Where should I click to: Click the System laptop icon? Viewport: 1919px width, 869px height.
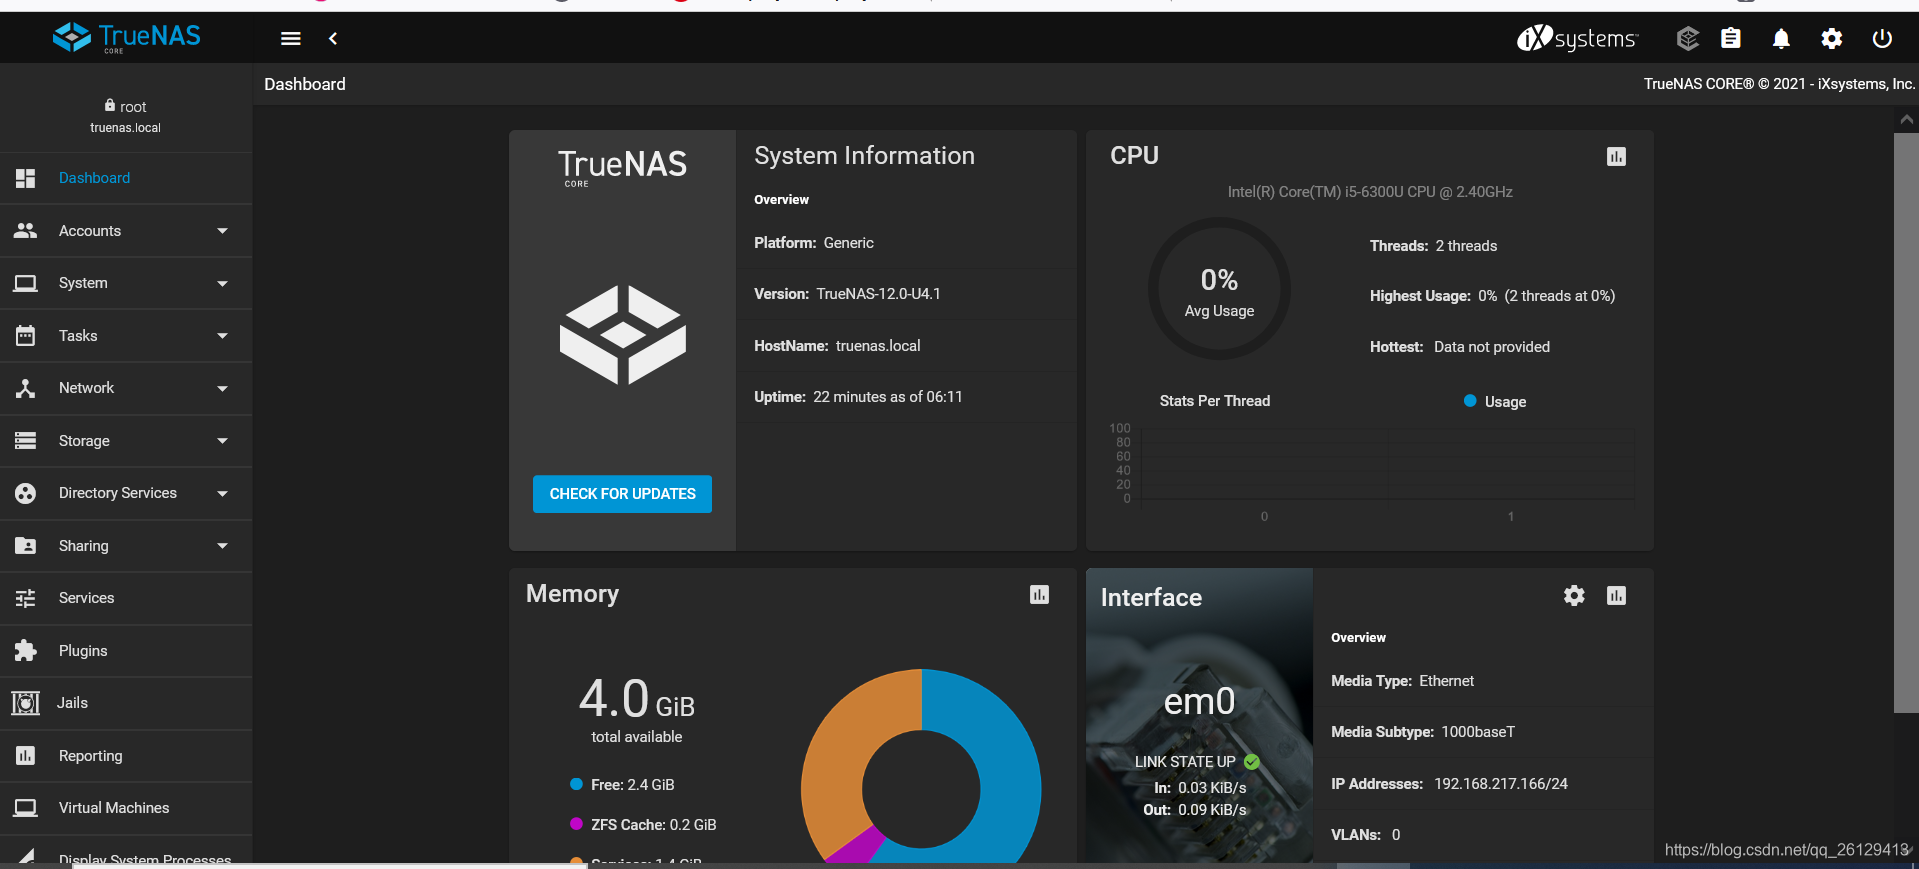tap(26, 283)
